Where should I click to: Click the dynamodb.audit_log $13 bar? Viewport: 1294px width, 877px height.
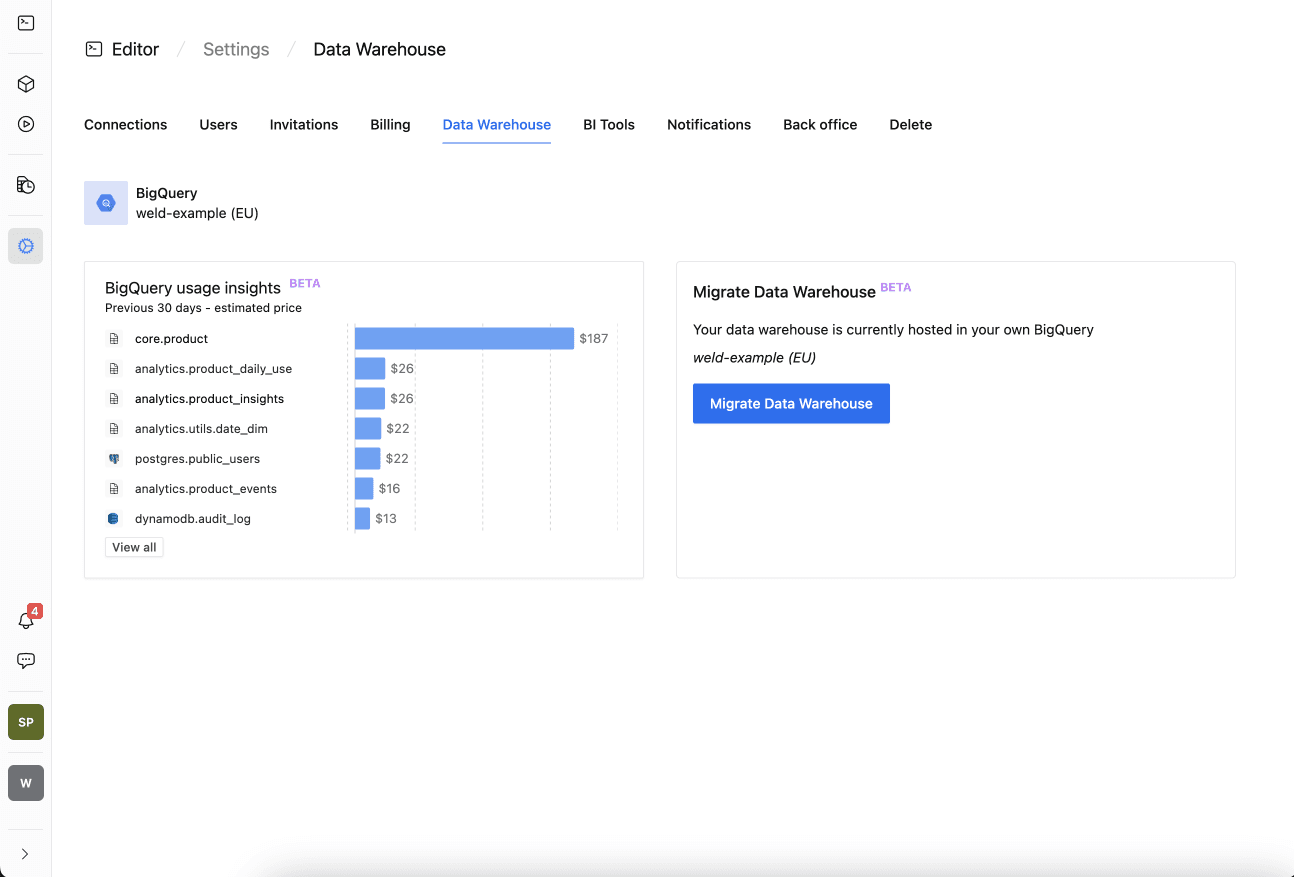[362, 518]
